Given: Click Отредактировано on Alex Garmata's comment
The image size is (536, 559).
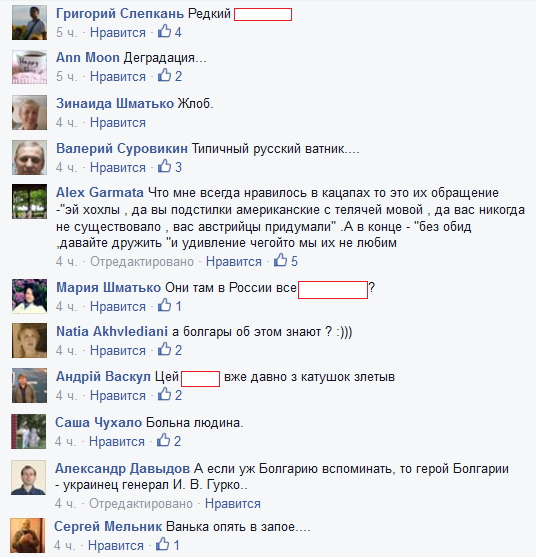Looking at the screenshot, I should tap(142, 262).
